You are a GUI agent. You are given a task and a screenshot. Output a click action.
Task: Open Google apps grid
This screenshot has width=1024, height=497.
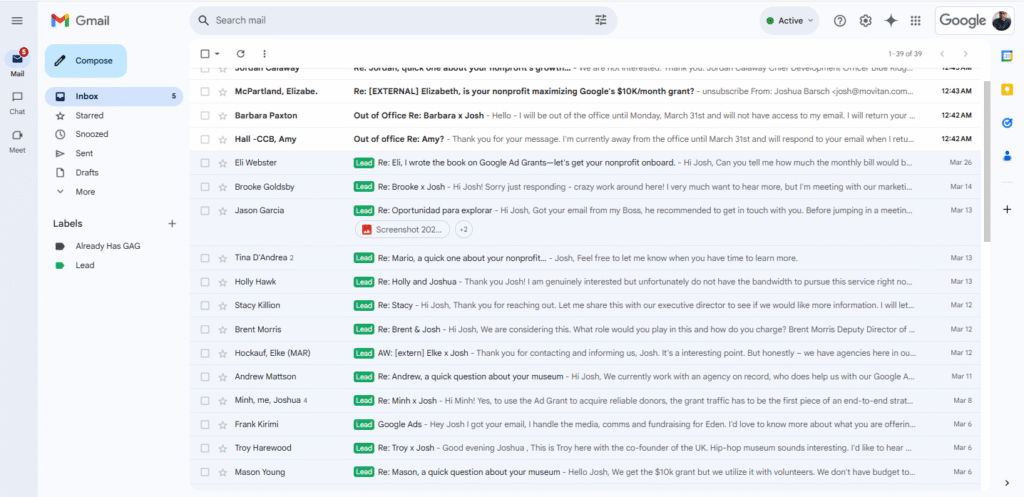[915, 21]
